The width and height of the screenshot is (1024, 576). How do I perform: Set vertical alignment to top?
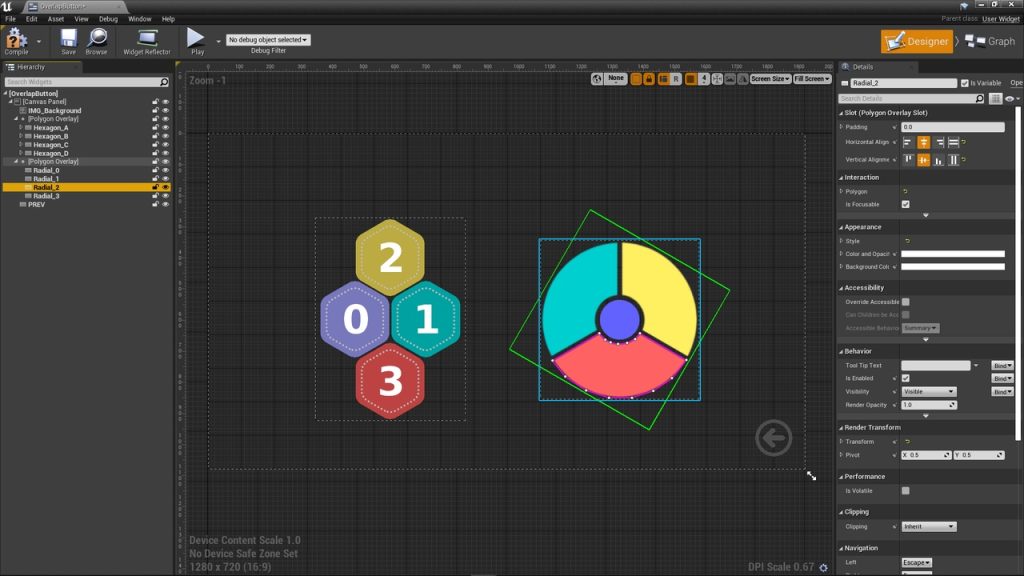909,160
